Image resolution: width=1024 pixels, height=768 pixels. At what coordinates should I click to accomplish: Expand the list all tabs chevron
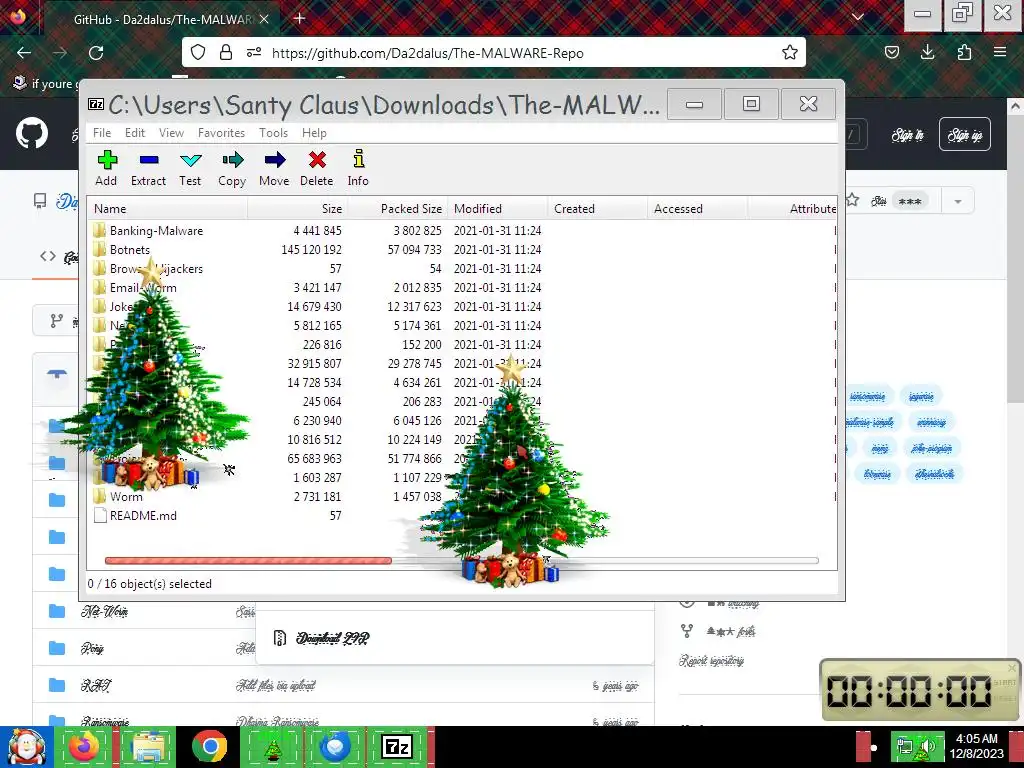857,17
